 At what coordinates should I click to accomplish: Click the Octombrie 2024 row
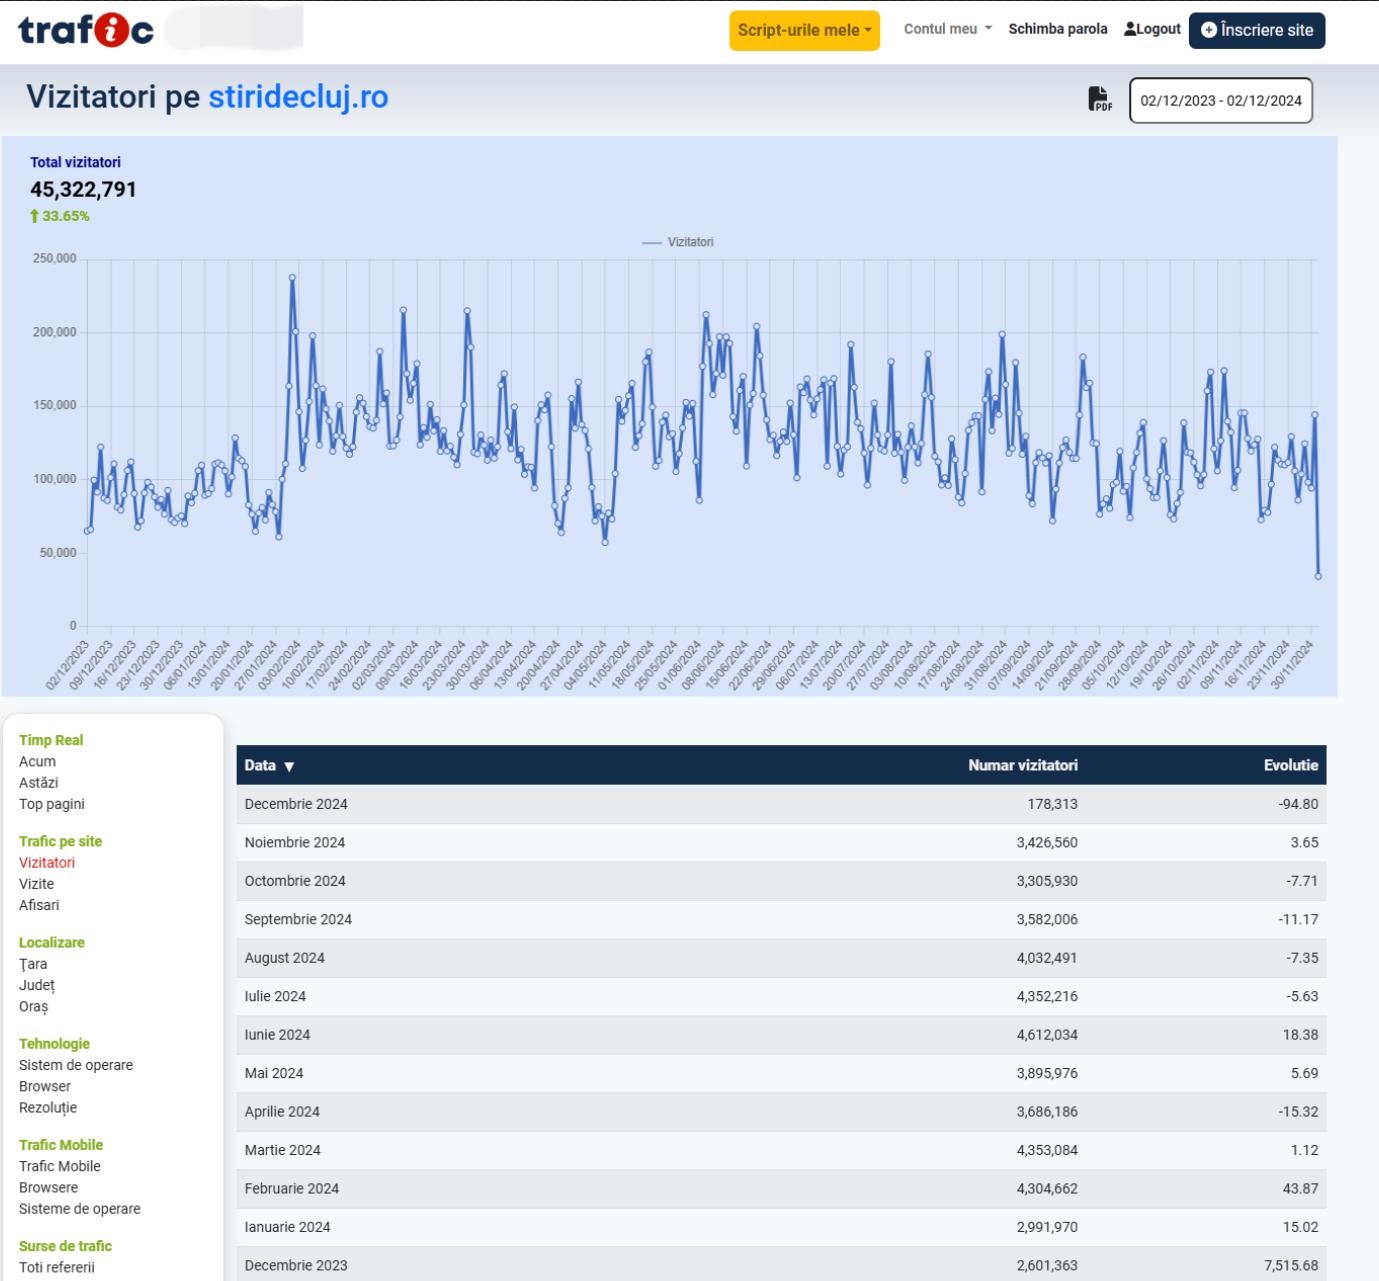[x=781, y=881]
